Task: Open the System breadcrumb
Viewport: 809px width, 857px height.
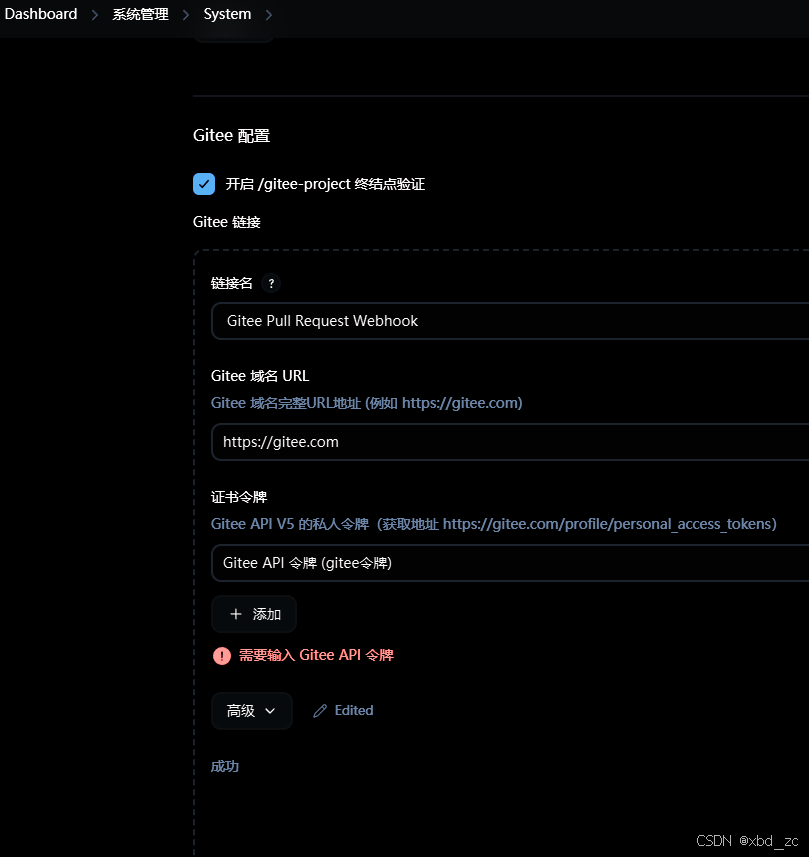Action: coord(227,14)
